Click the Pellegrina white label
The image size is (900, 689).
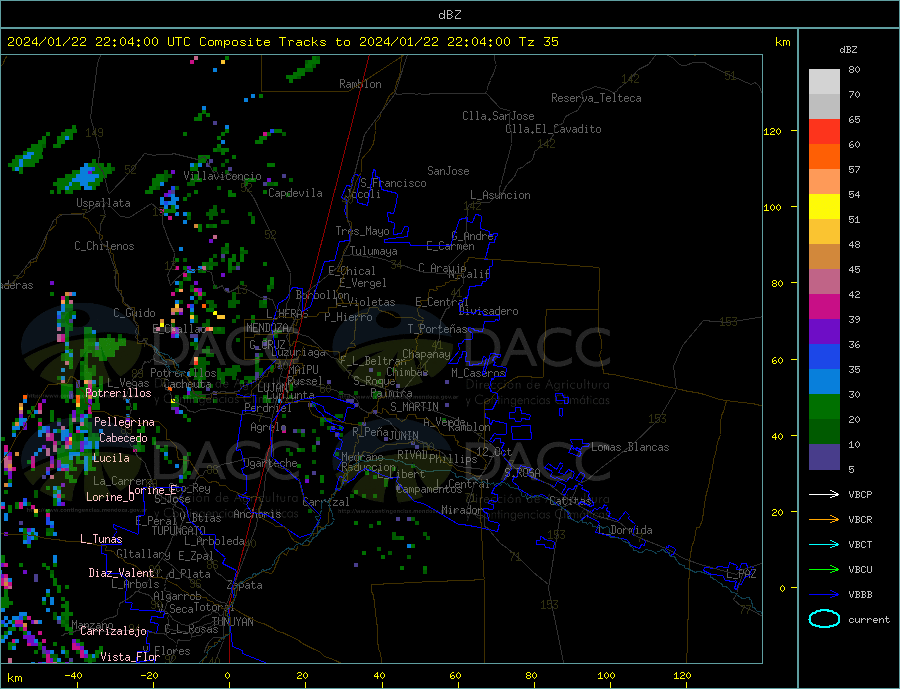point(124,422)
